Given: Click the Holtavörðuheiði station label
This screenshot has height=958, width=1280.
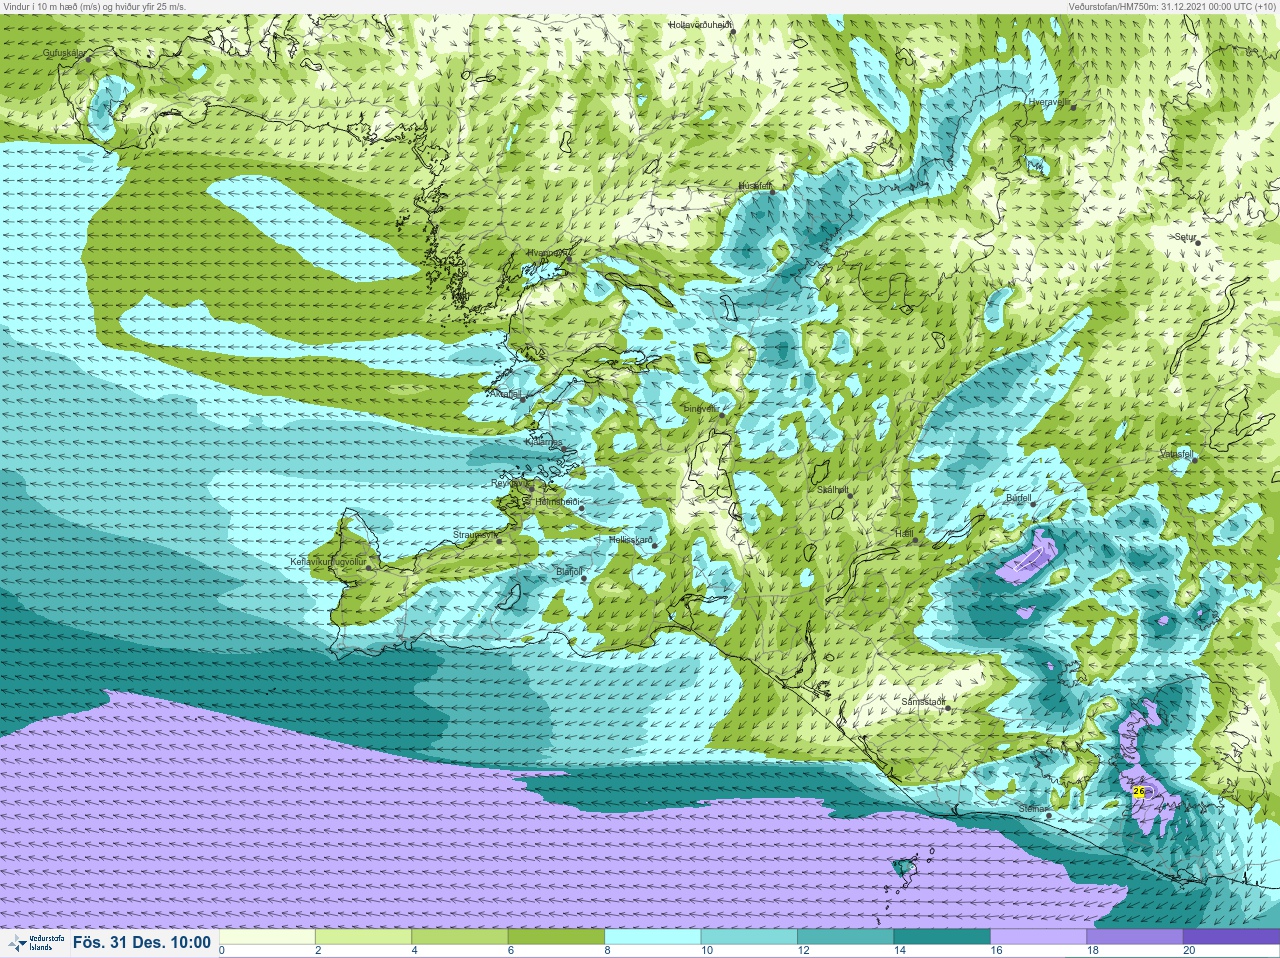Looking at the screenshot, I should (701, 24).
